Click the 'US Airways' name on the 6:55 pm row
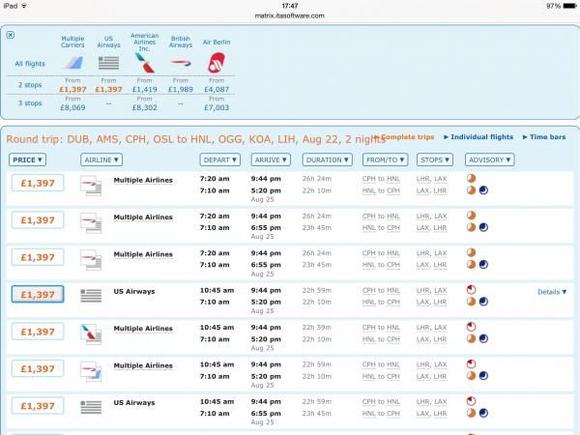Screen dimensions: 580x435 click(134, 403)
